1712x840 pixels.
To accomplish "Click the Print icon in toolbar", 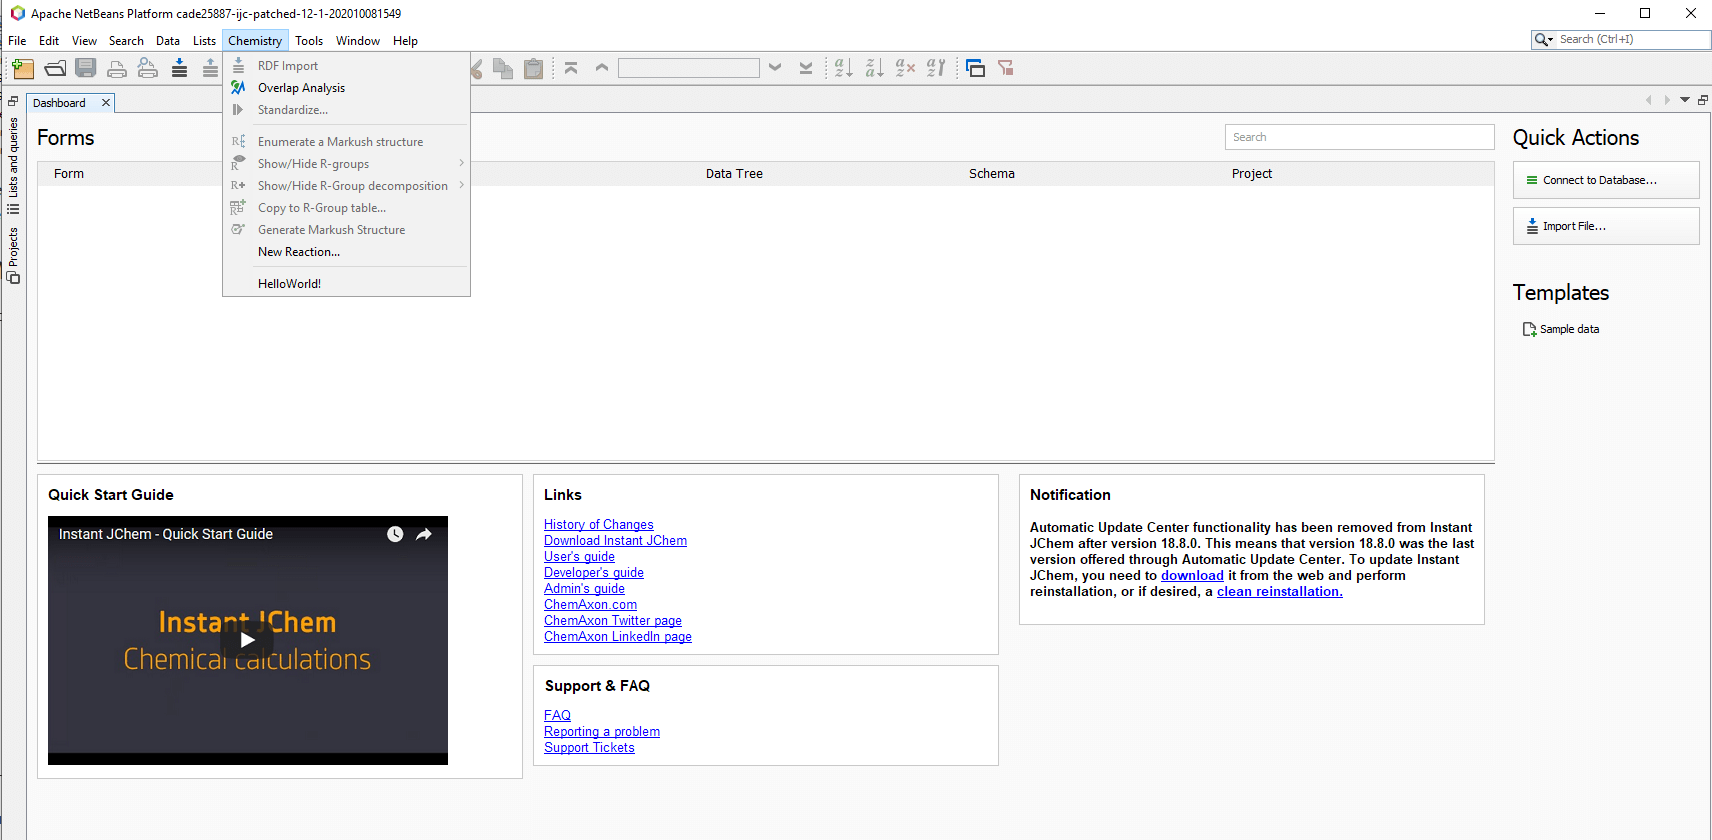I will point(117,68).
